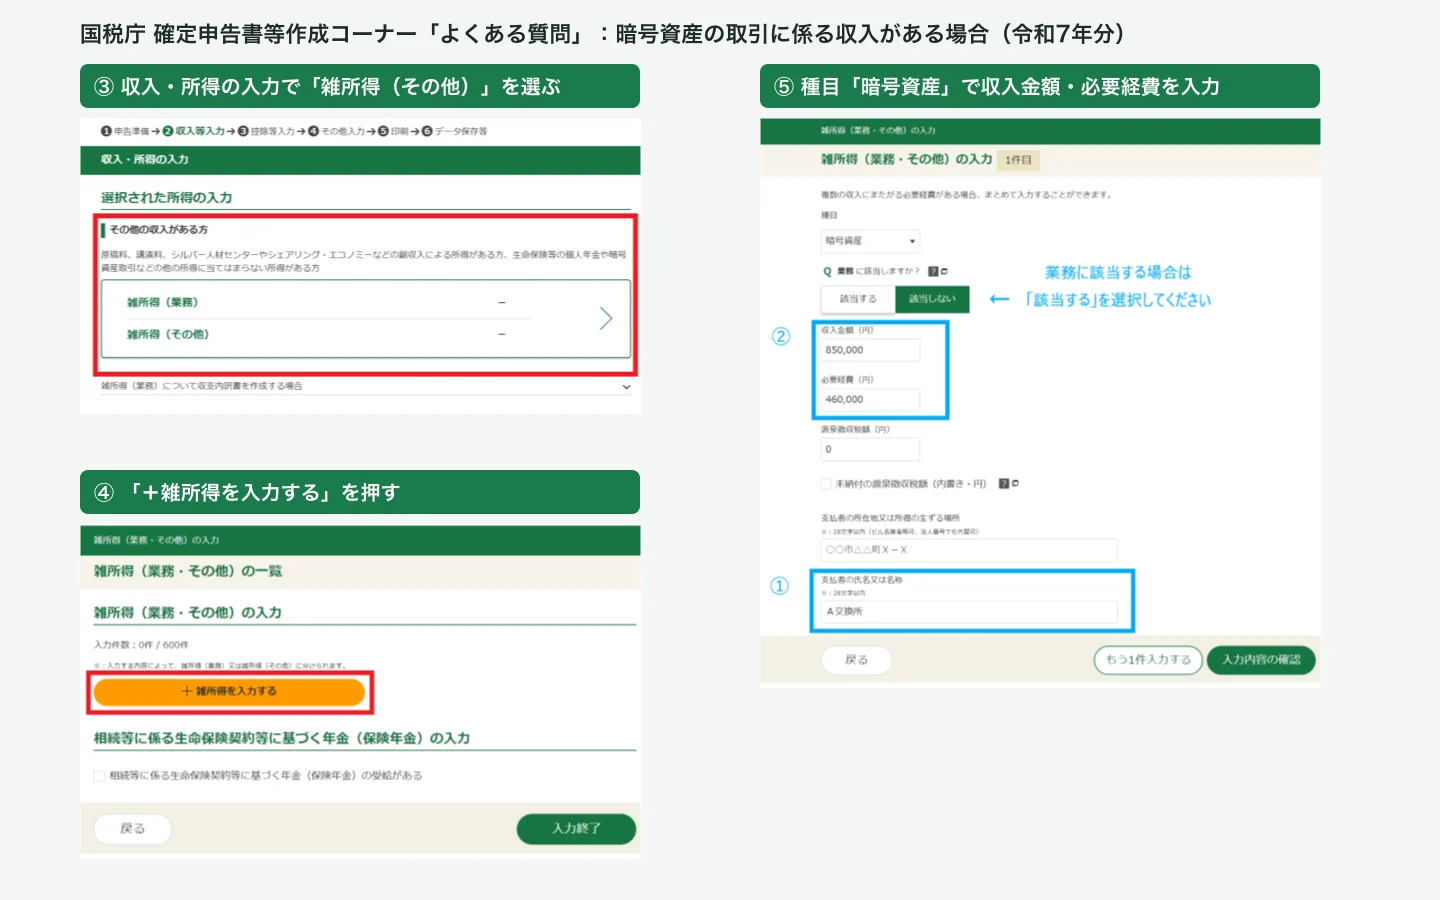The width and height of the screenshot is (1440, 900).
Task: Select the 該当する option
Action: click(858, 299)
